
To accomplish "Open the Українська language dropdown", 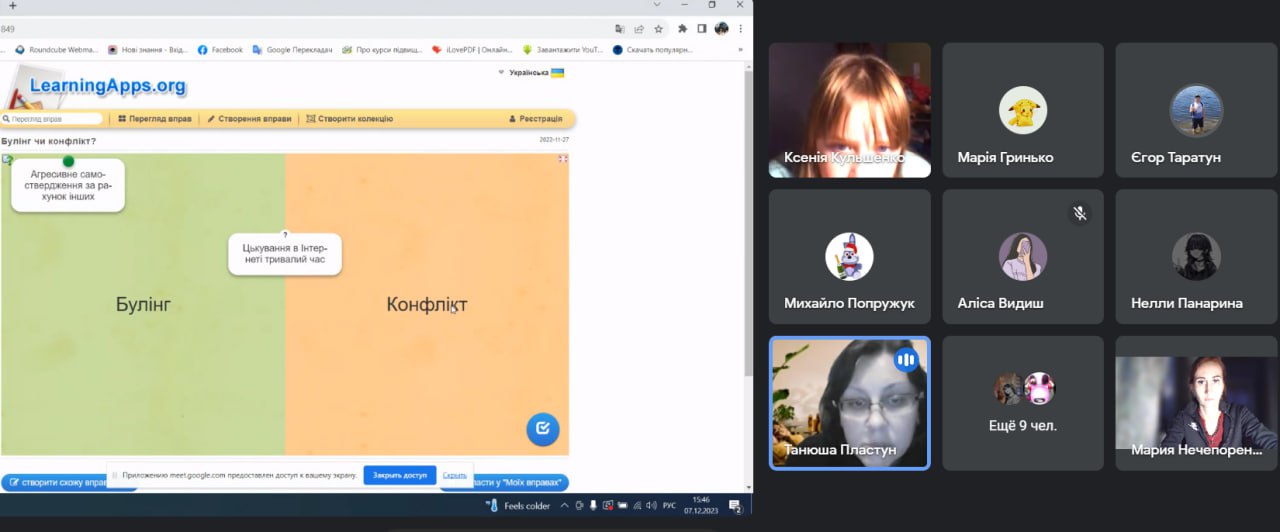I will pyautogui.click(x=531, y=73).
